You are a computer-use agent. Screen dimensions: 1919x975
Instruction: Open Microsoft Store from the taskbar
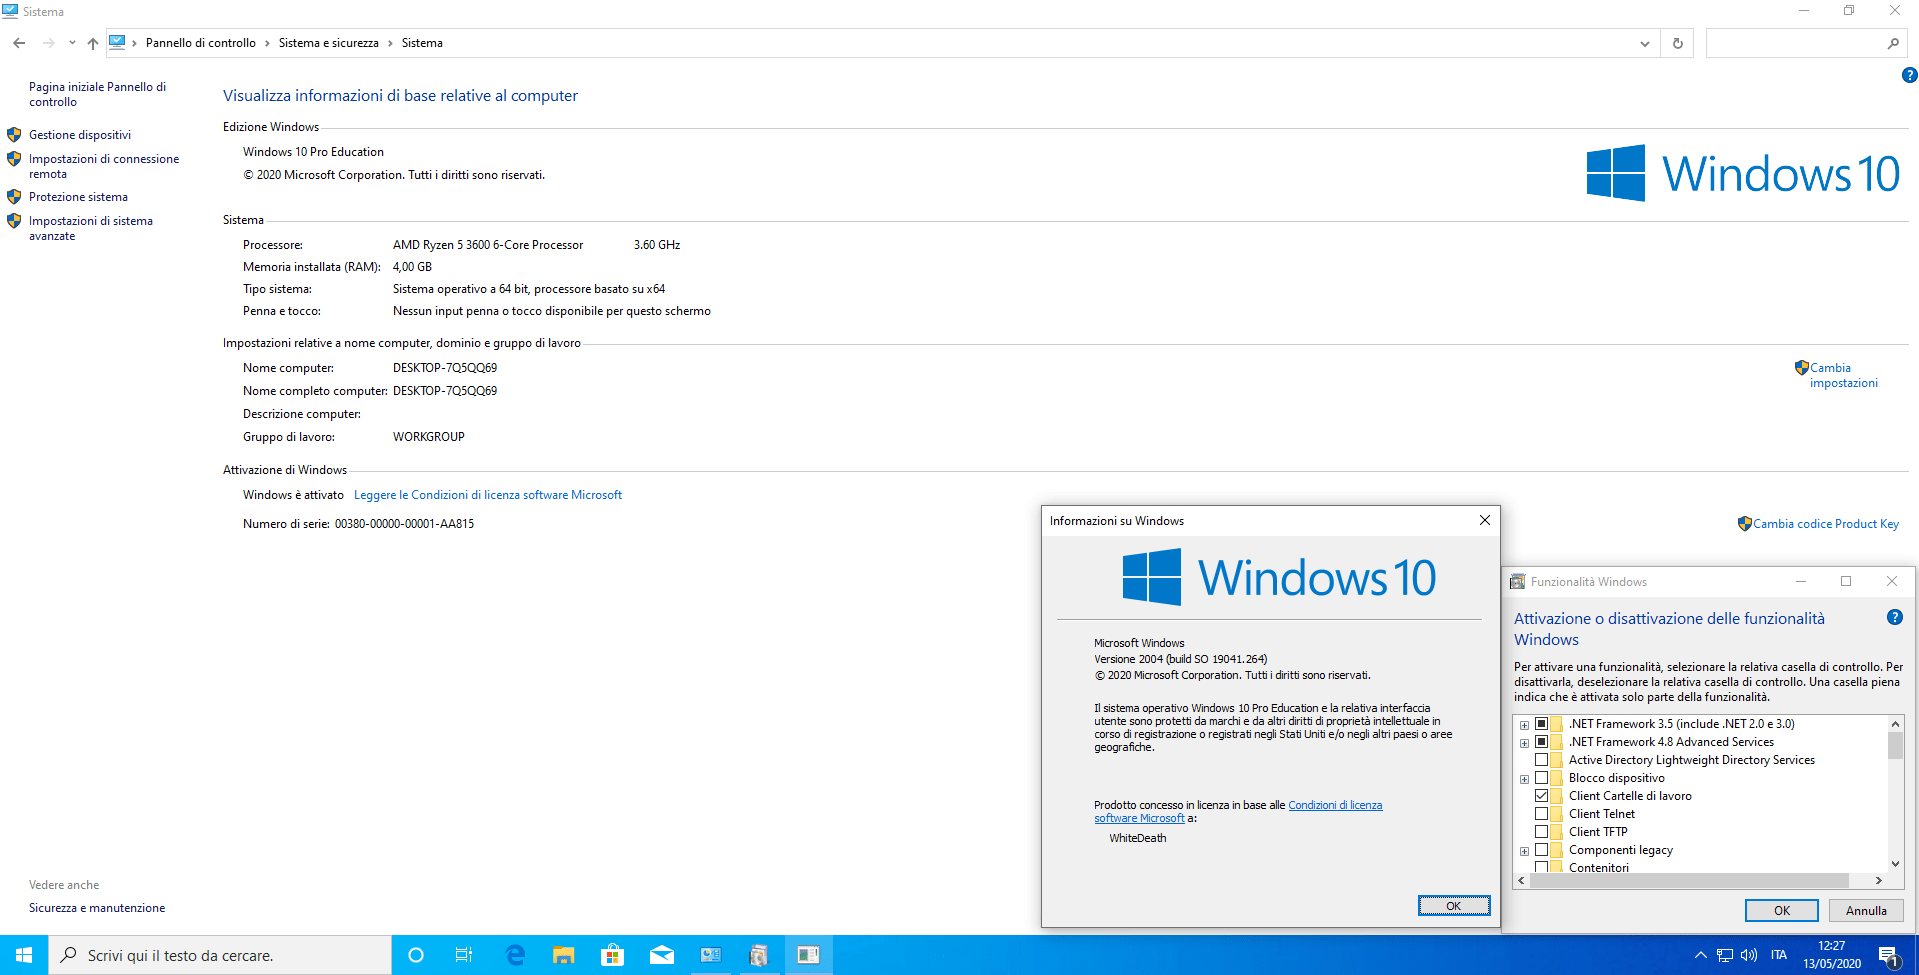tap(613, 955)
